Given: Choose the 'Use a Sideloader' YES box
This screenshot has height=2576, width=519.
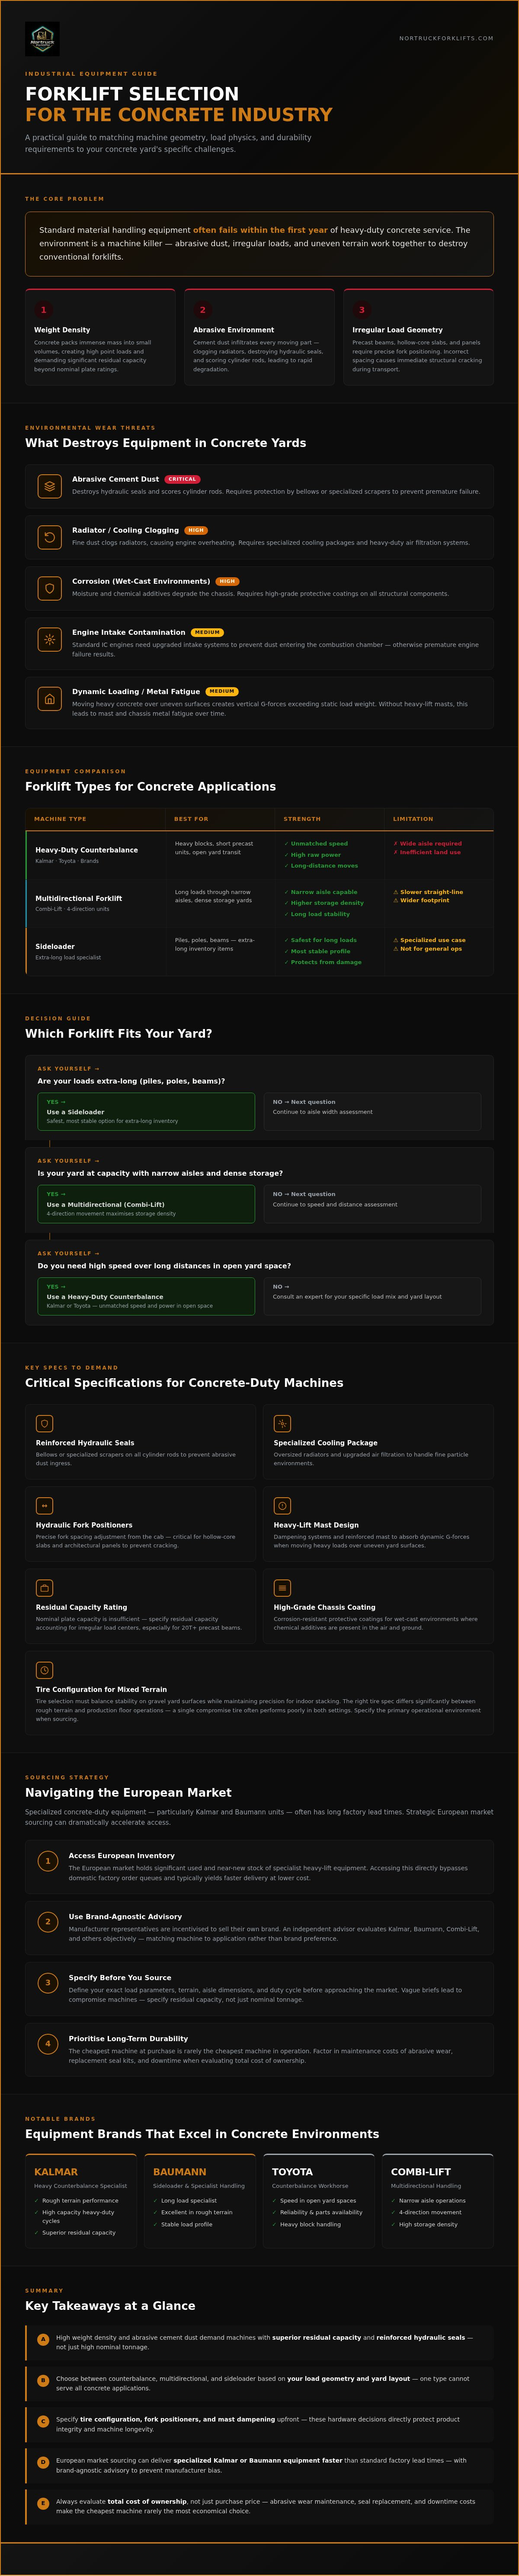Looking at the screenshot, I should point(146,1111).
